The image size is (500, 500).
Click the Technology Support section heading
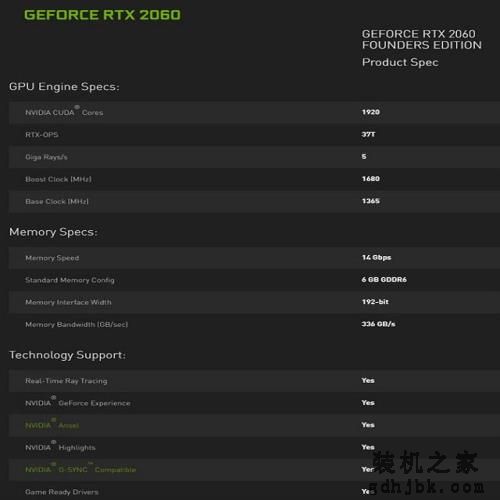pyautogui.click(x=67, y=355)
